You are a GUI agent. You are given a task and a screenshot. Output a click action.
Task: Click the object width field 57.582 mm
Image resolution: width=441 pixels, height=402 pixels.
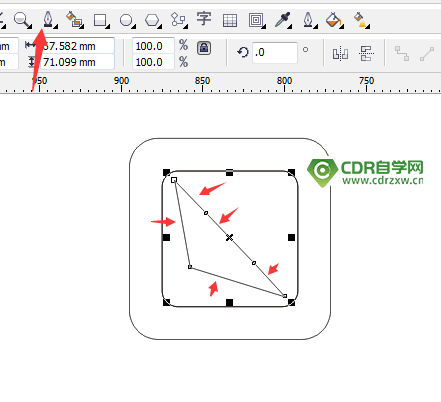77,46
